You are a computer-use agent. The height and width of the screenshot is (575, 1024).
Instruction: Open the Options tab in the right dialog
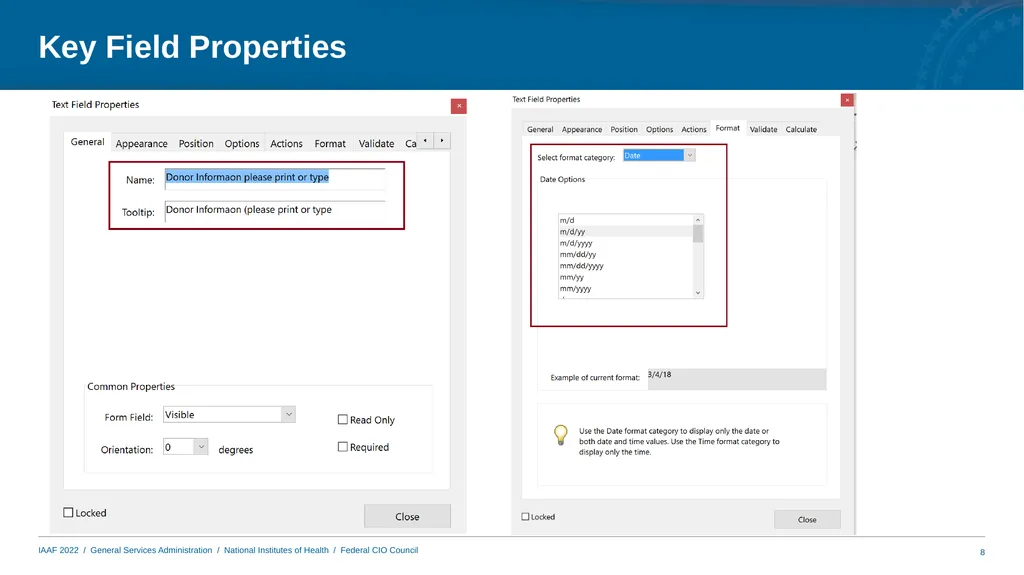click(660, 129)
